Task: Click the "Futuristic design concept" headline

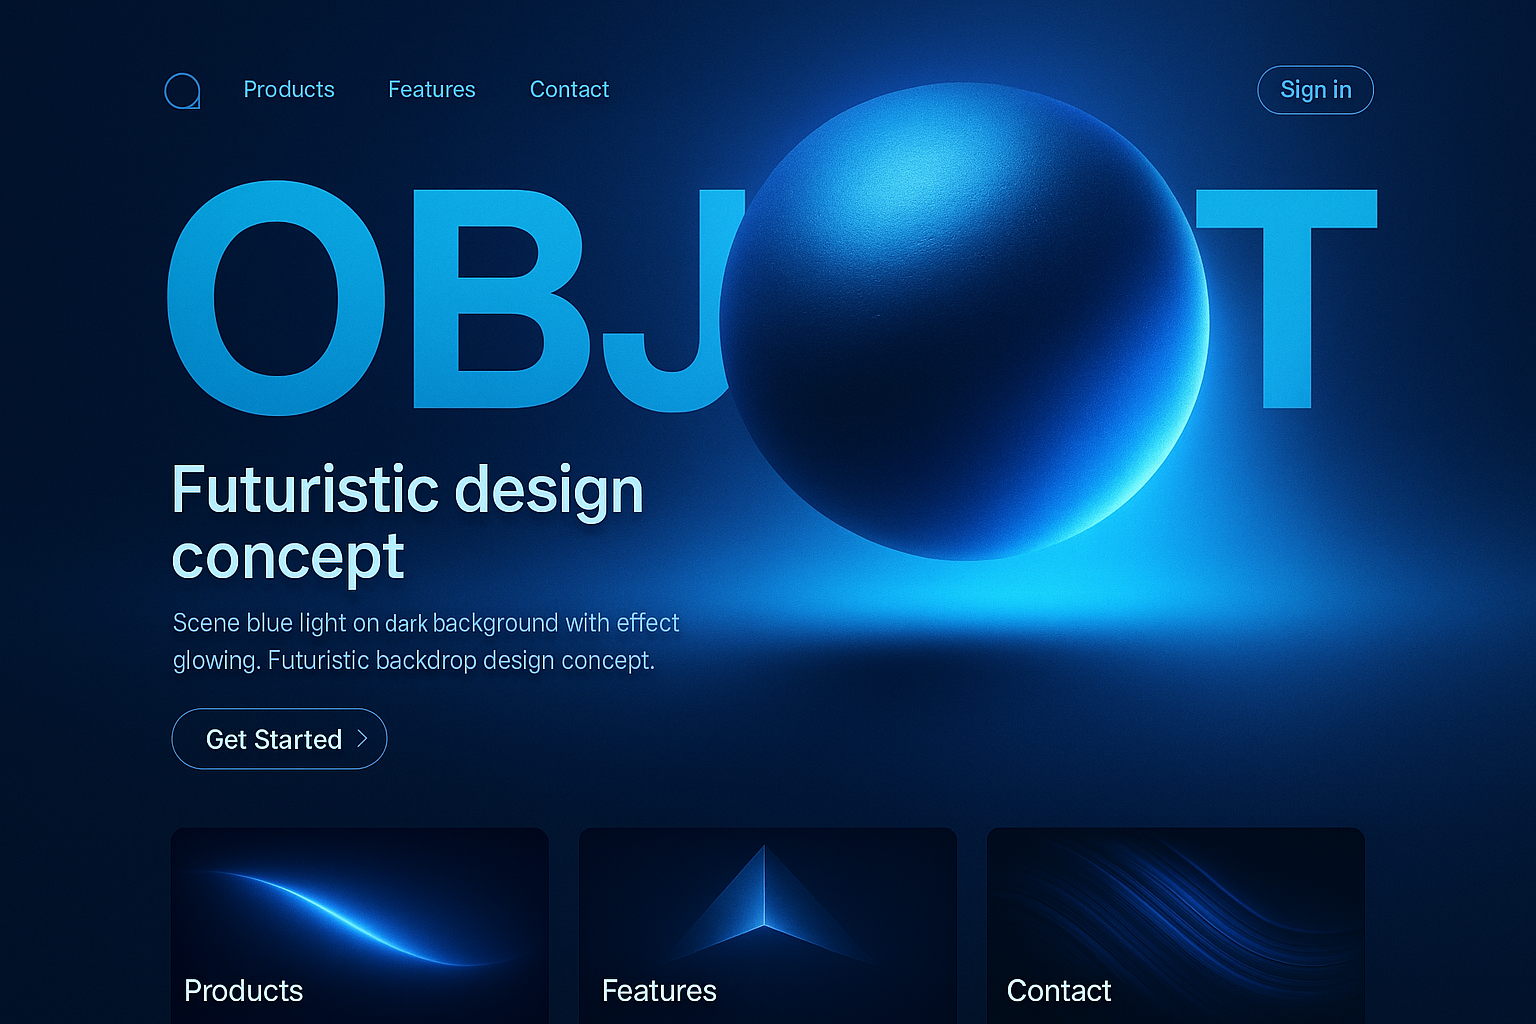Action: pyautogui.click(x=407, y=522)
